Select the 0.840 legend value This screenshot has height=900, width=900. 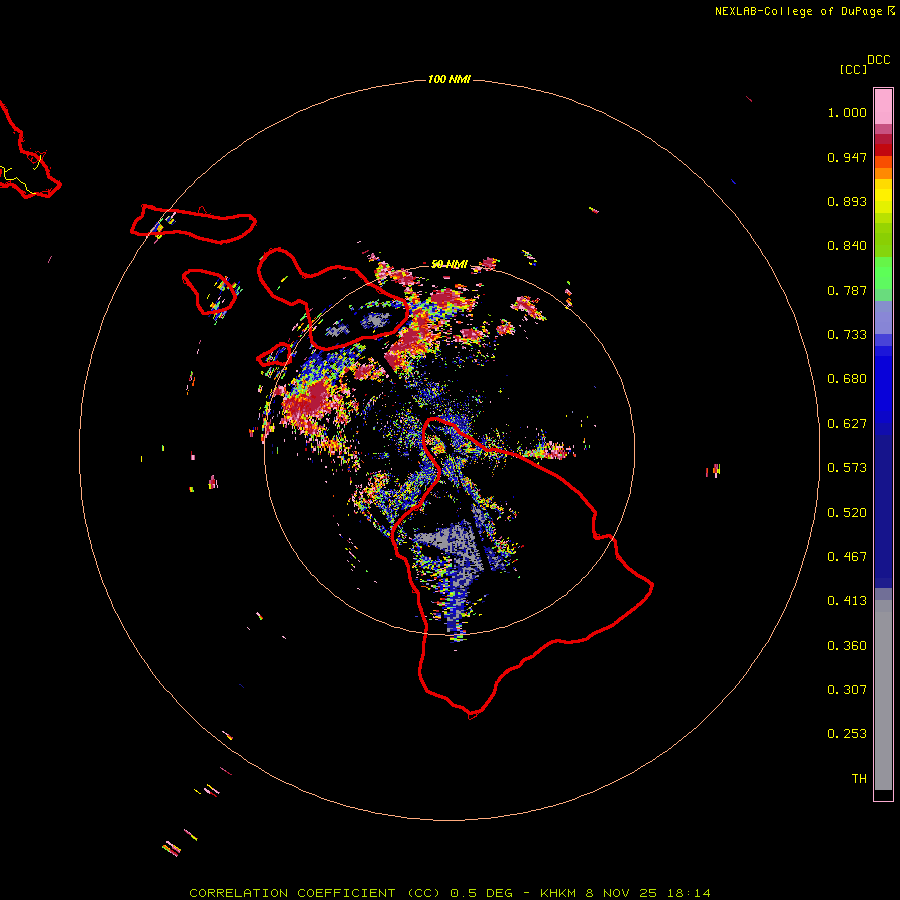(847, 246)
